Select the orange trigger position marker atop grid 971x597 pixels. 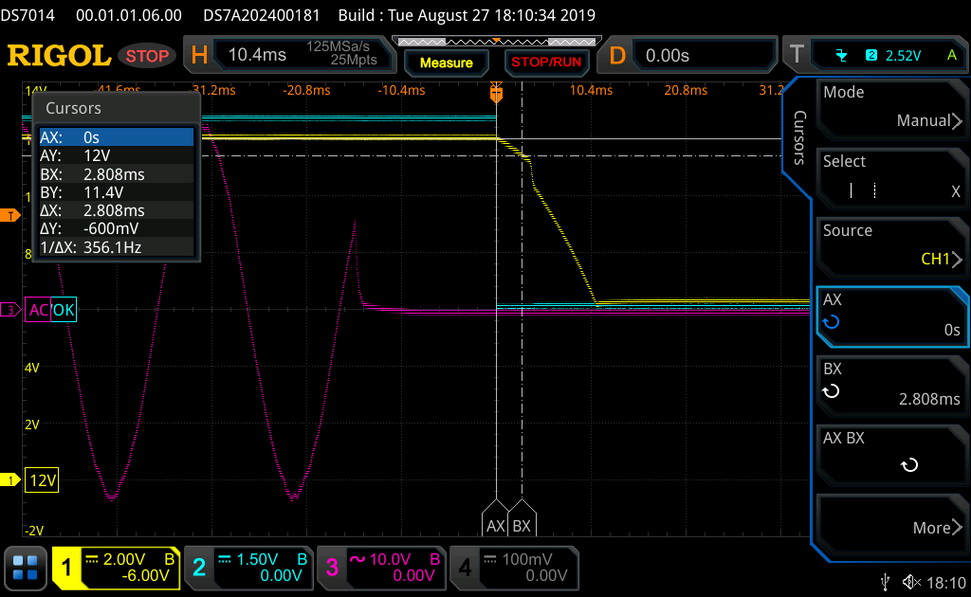[x=496, y=93]
